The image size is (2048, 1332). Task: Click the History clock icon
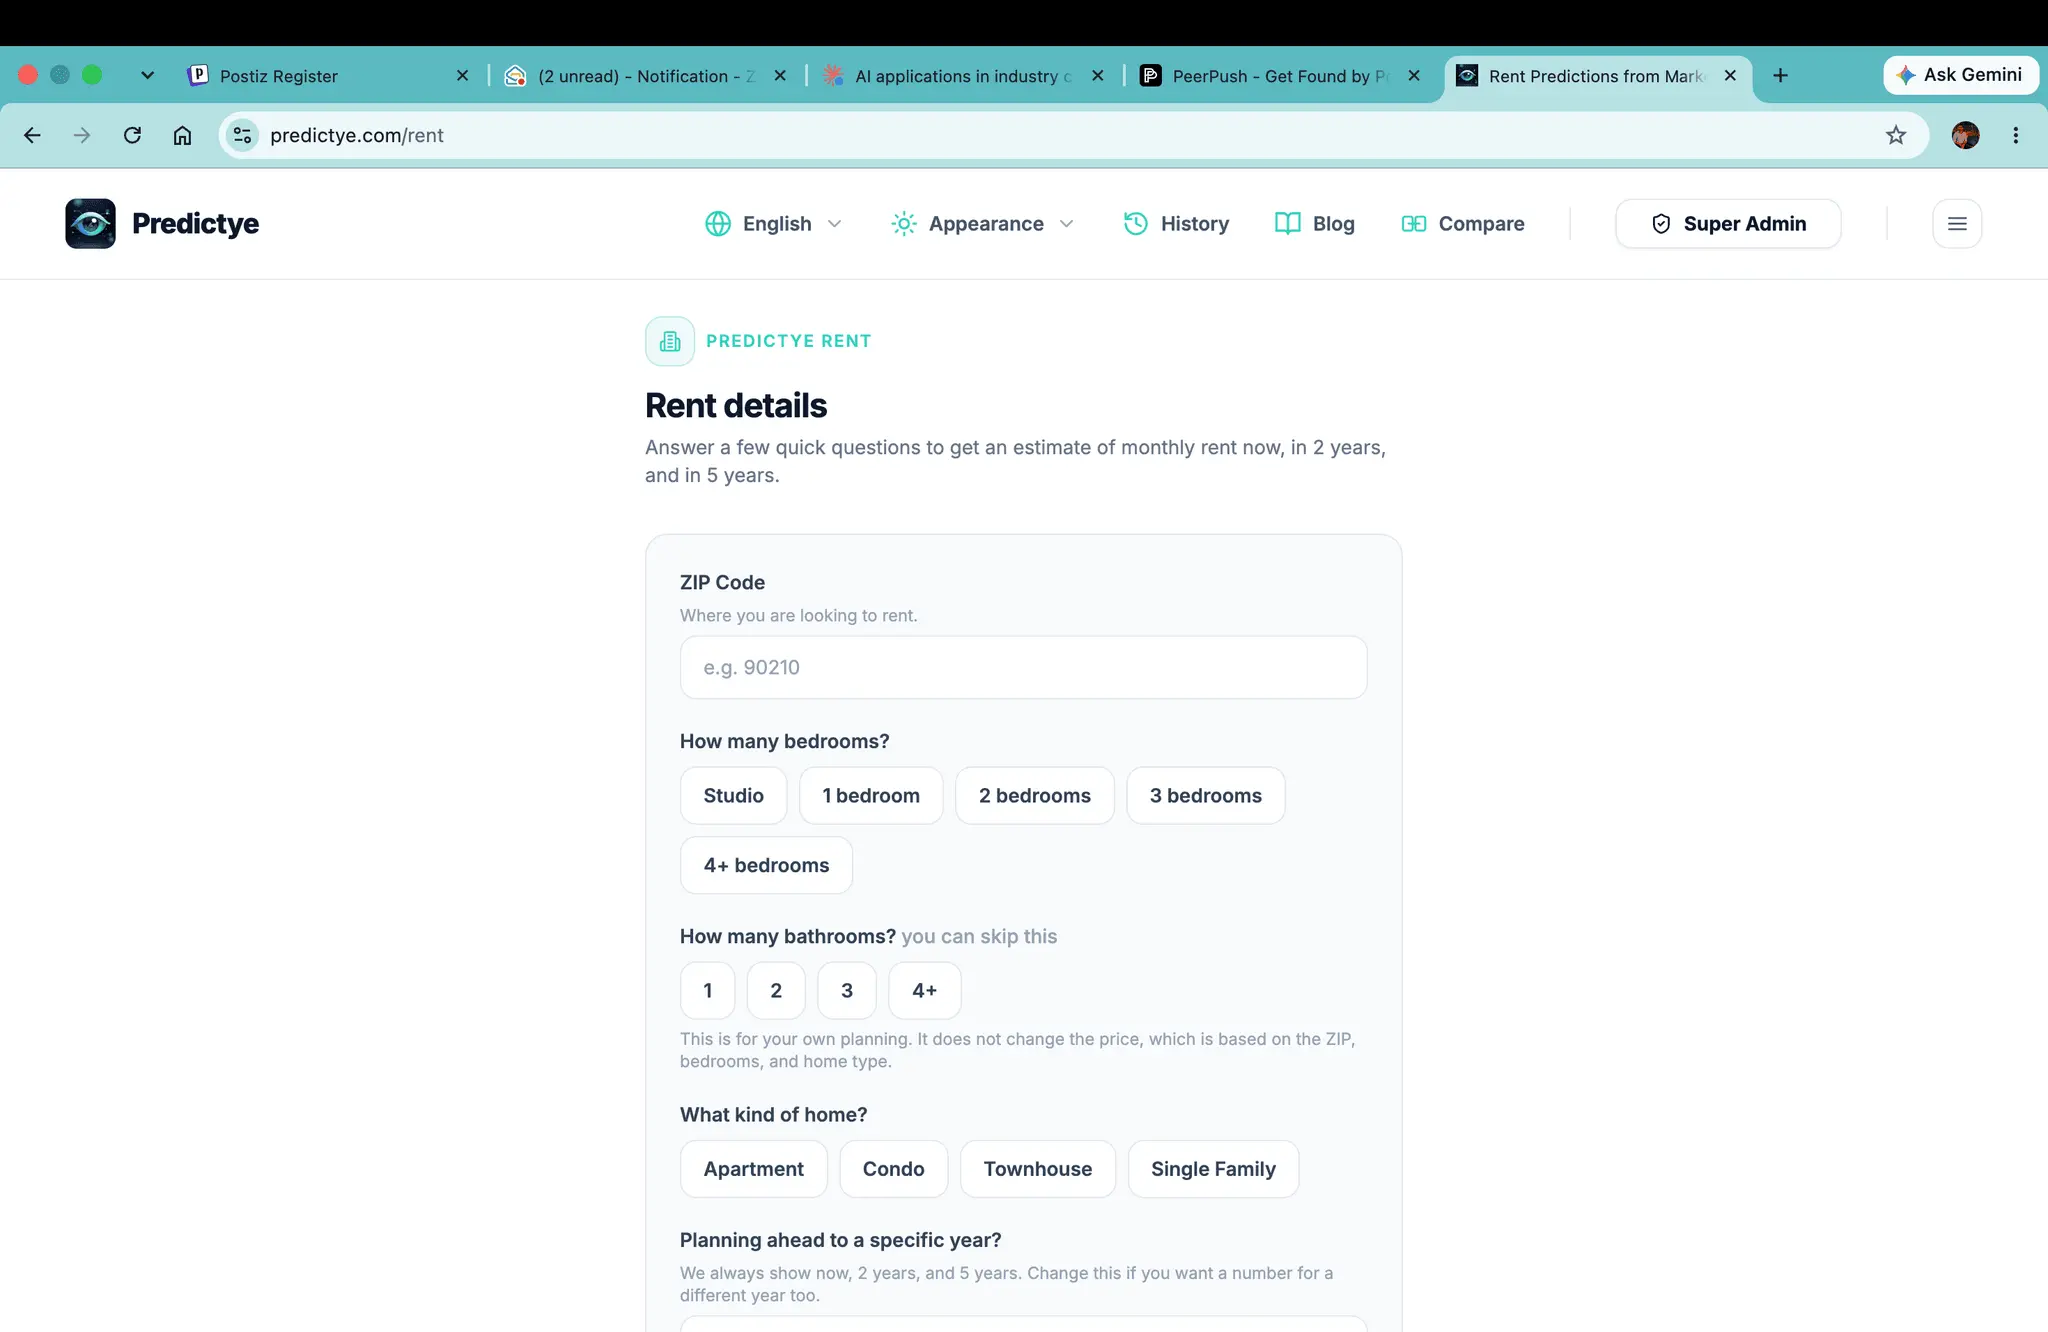[1135, 224]
